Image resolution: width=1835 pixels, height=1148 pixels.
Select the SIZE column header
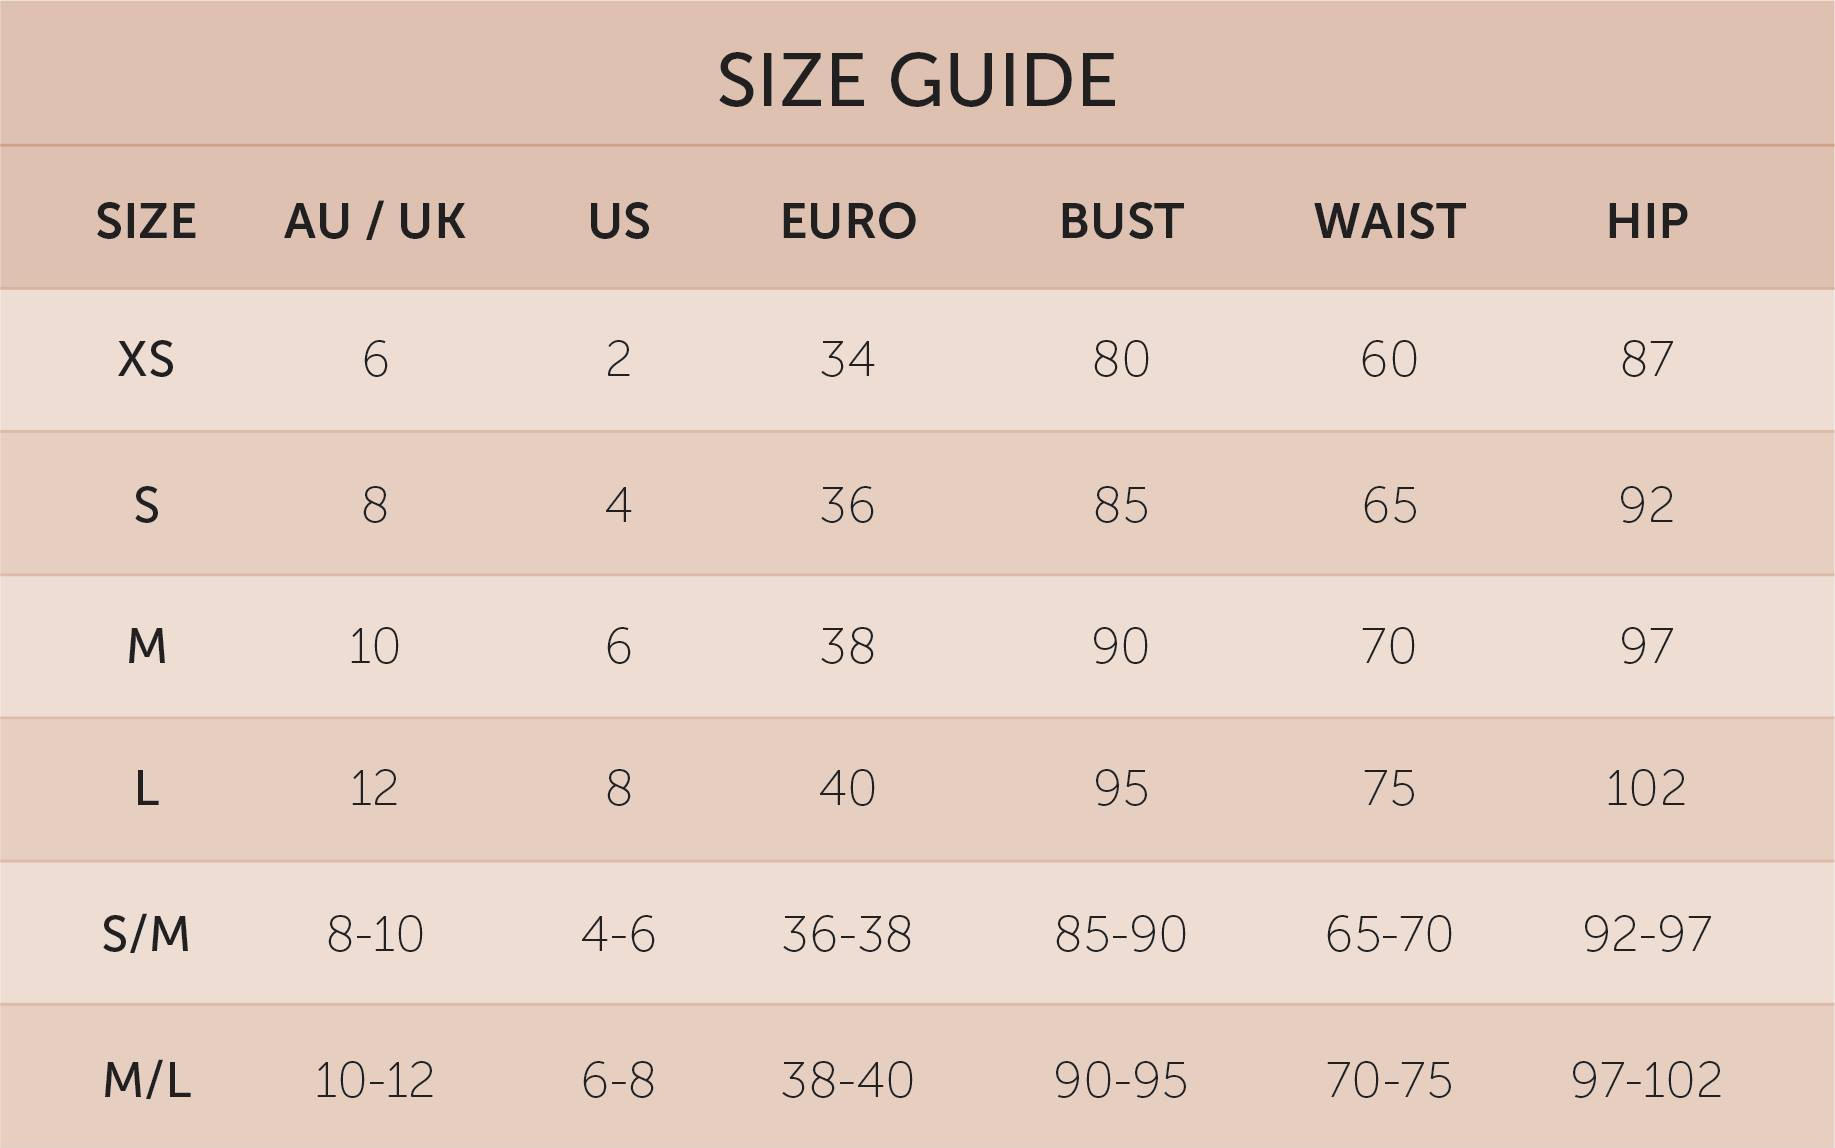pos(146,221)
